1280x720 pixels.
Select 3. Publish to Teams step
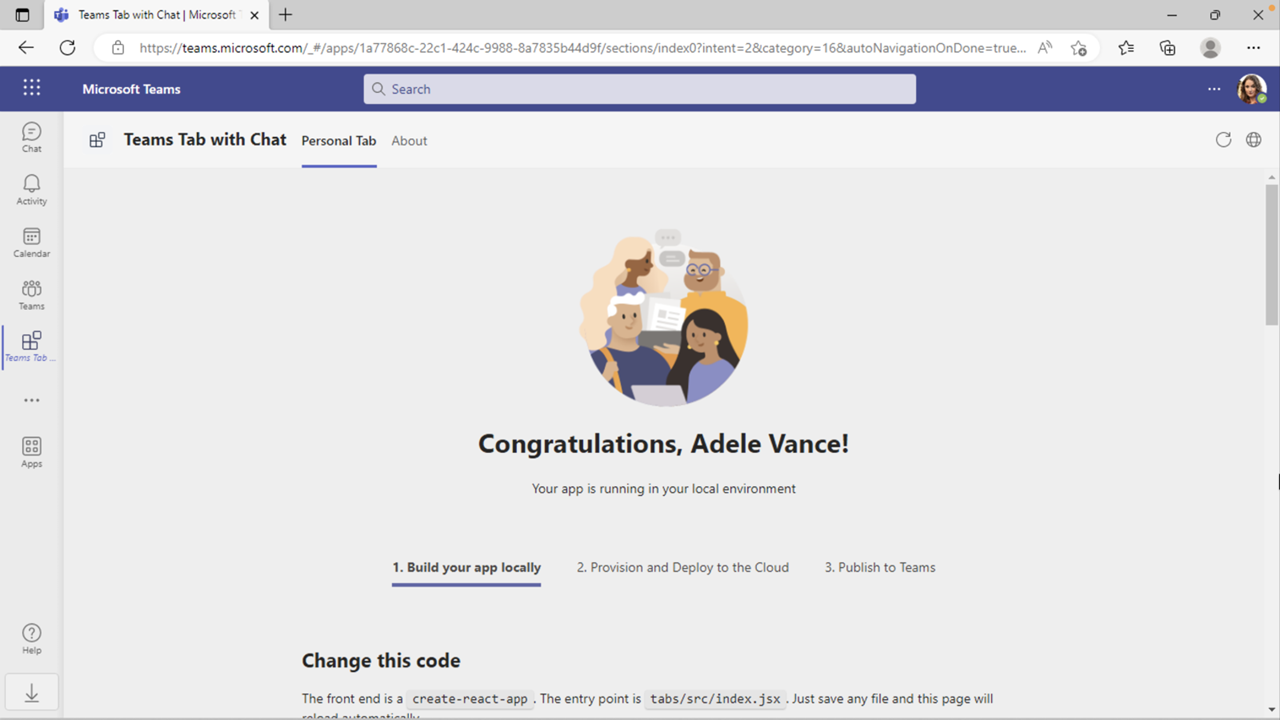pos(880,567)
